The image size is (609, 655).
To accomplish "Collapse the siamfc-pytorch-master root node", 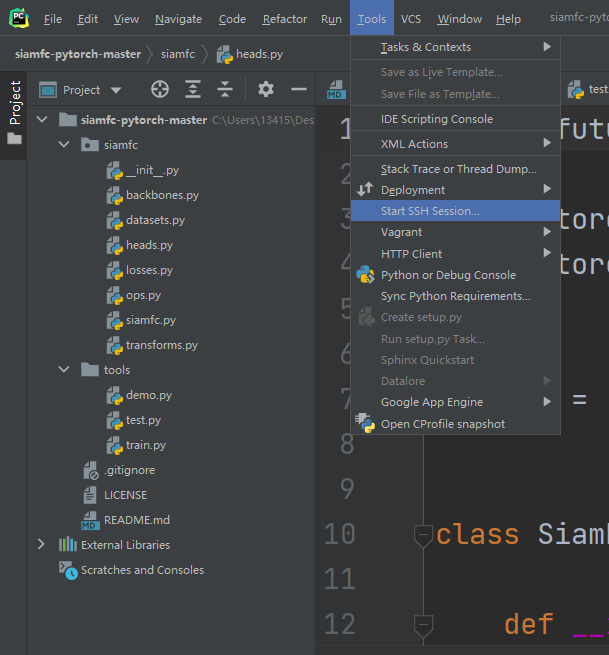I will point(42,119).
